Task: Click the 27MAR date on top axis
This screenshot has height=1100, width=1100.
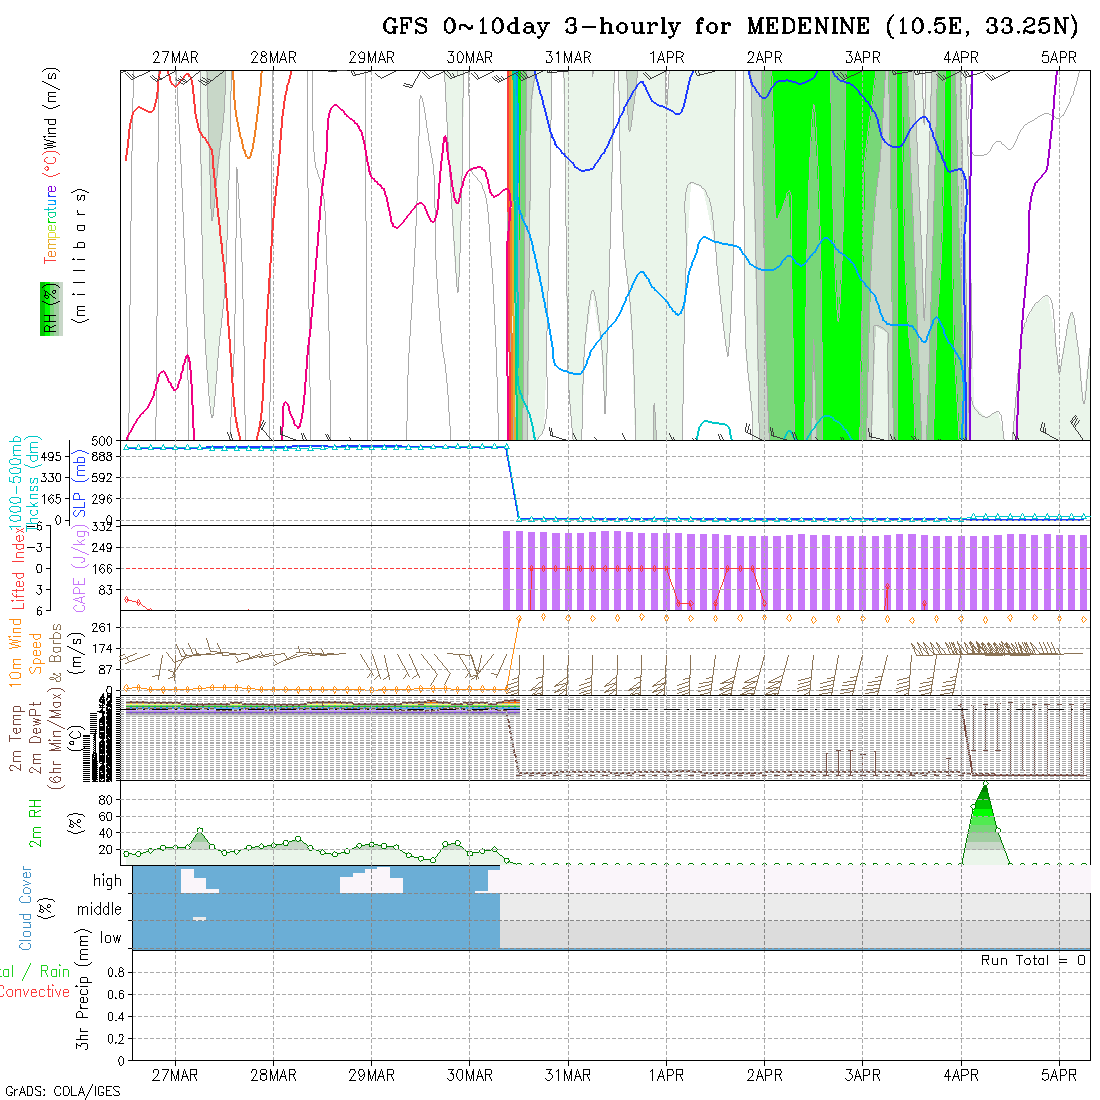Action: point(175,58)
